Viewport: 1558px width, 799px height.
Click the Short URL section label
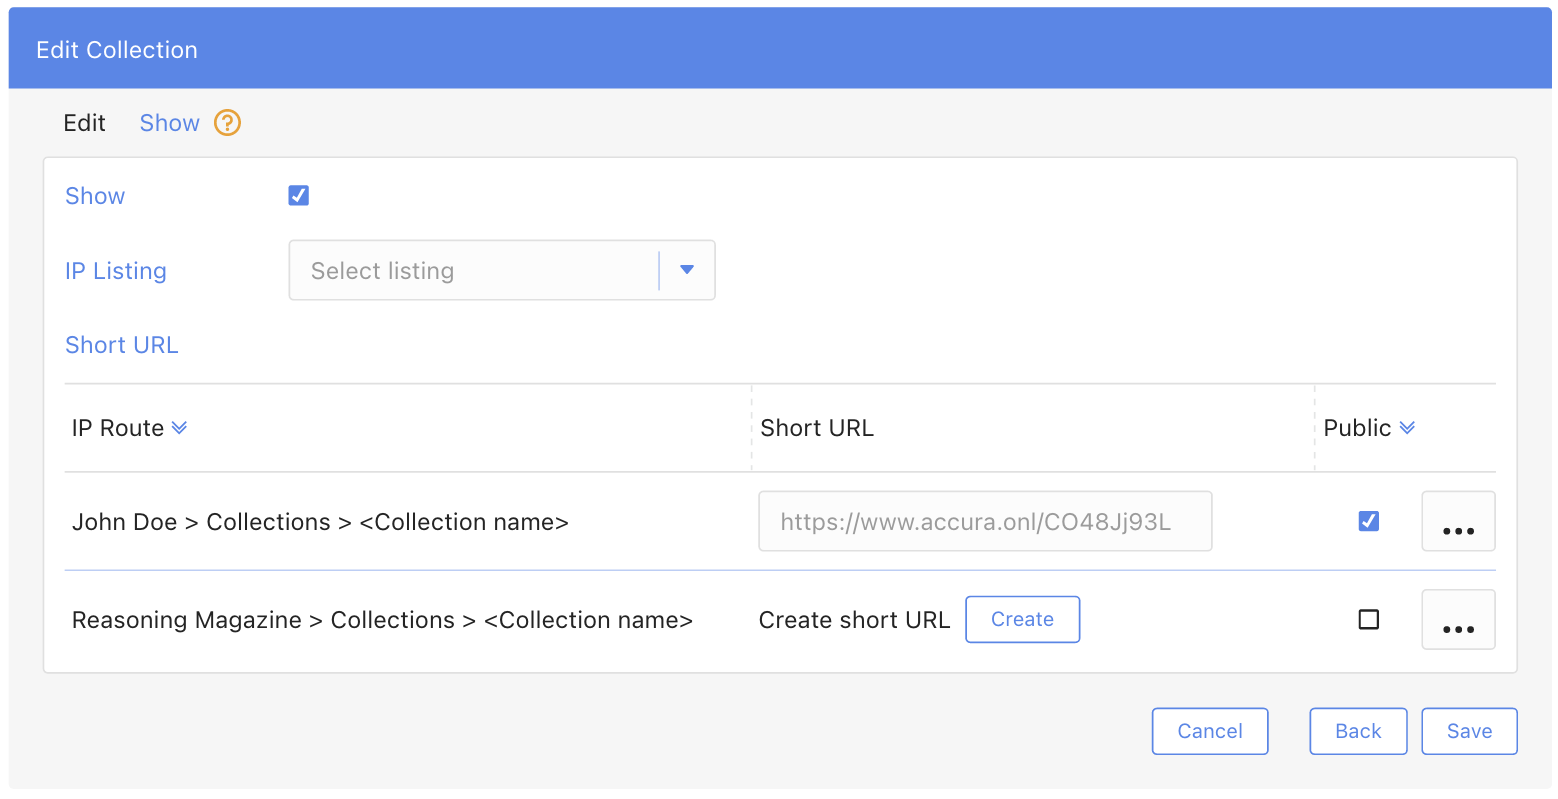(x=122, y=345)
